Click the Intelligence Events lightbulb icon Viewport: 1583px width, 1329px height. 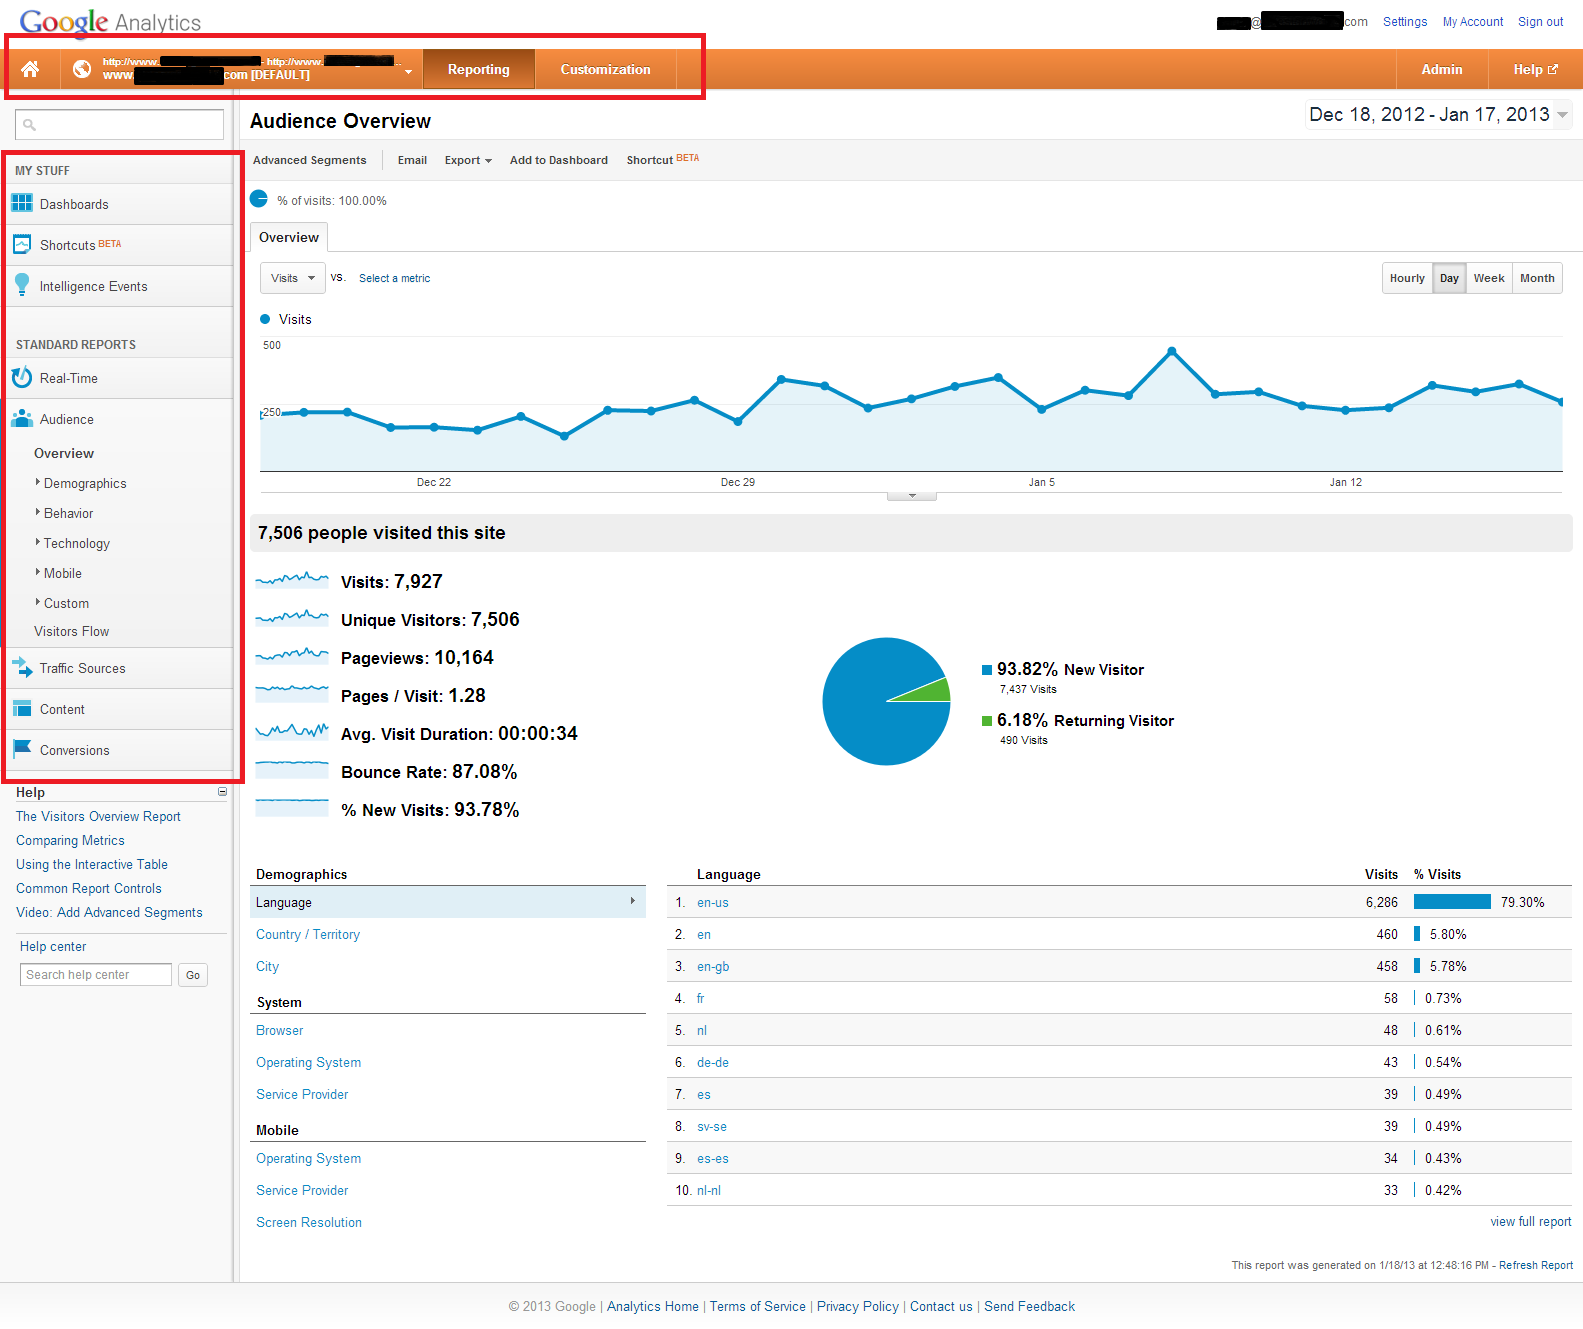pyautogui.click(x=22, y=286)
